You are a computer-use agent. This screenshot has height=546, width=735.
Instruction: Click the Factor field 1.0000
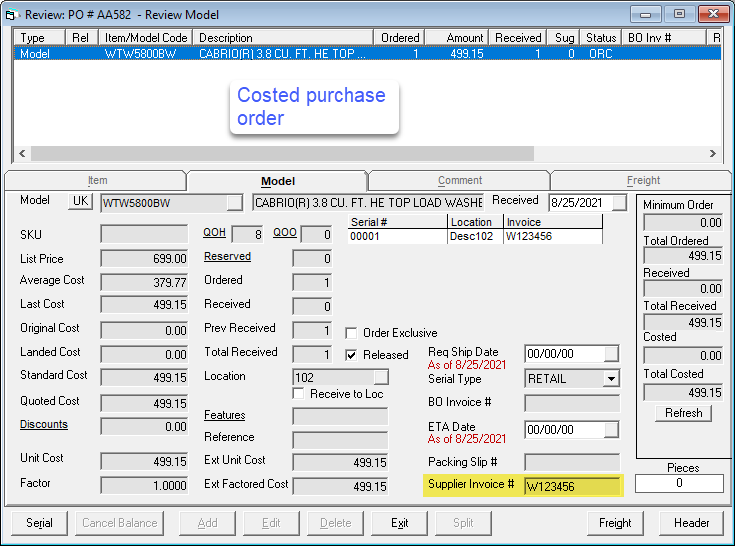(x=144, y=485)
